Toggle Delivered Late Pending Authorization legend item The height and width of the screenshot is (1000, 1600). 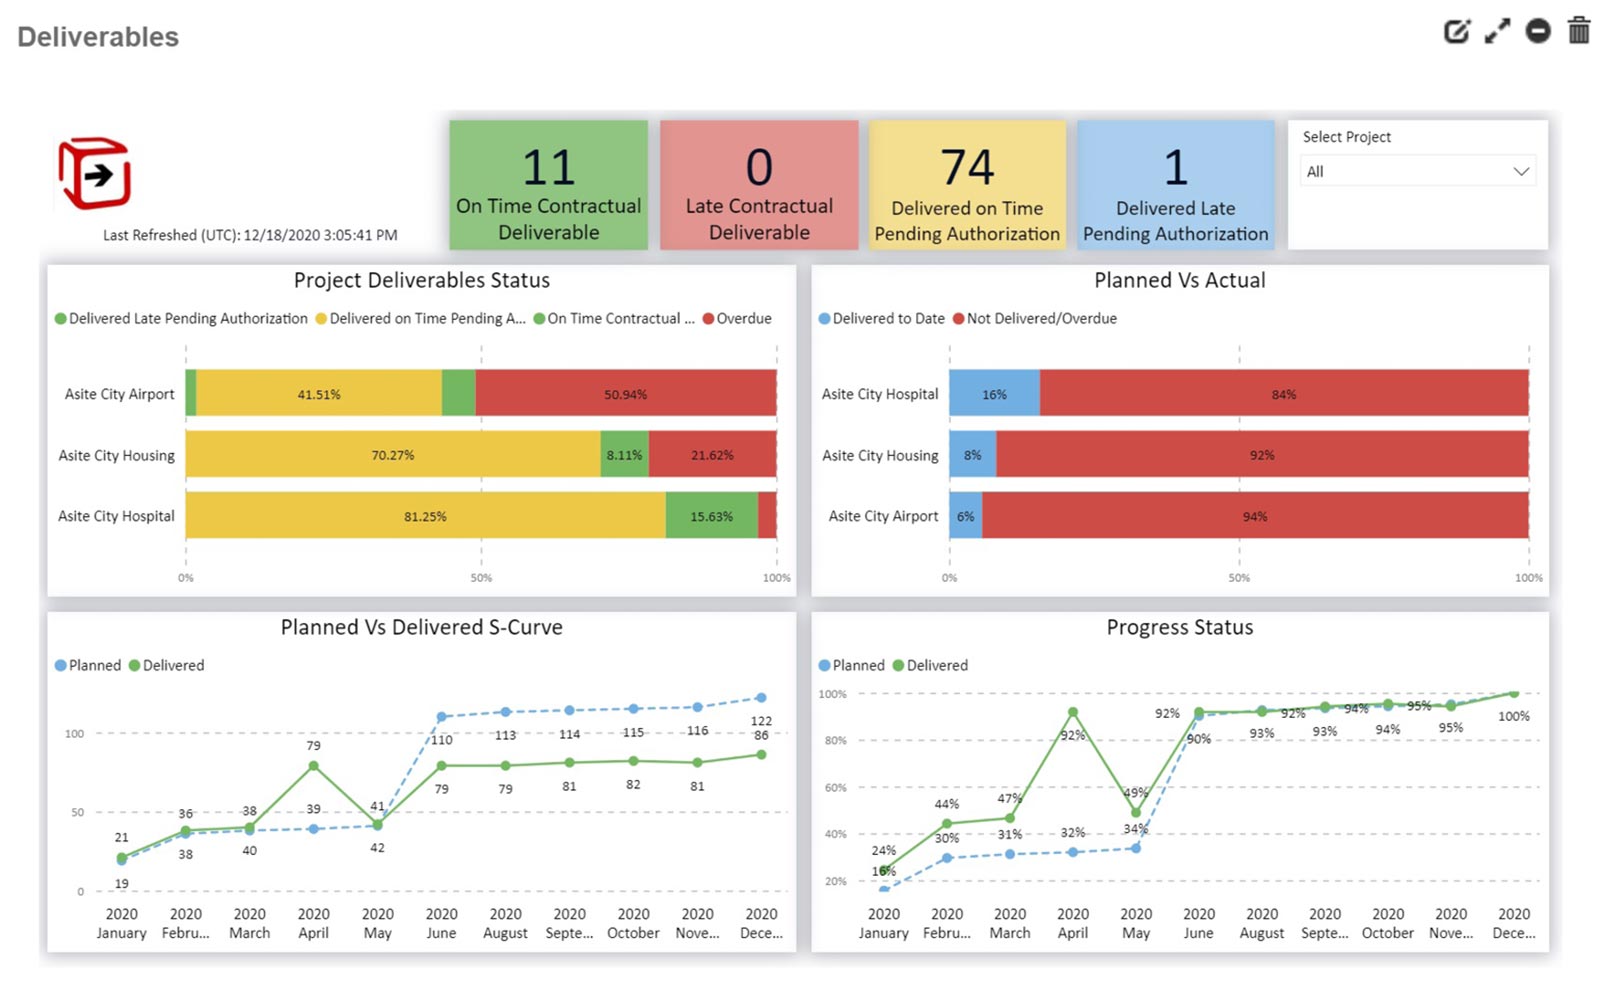[181, 318]
